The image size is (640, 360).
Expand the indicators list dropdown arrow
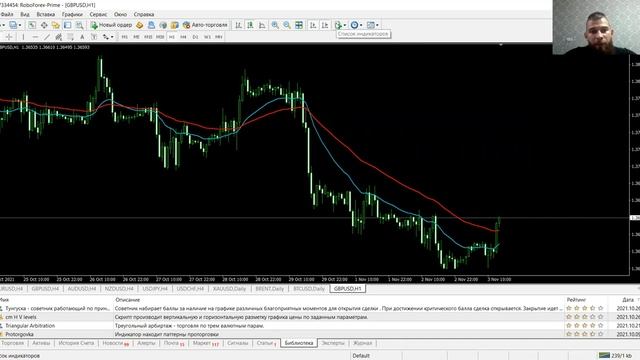345,25
